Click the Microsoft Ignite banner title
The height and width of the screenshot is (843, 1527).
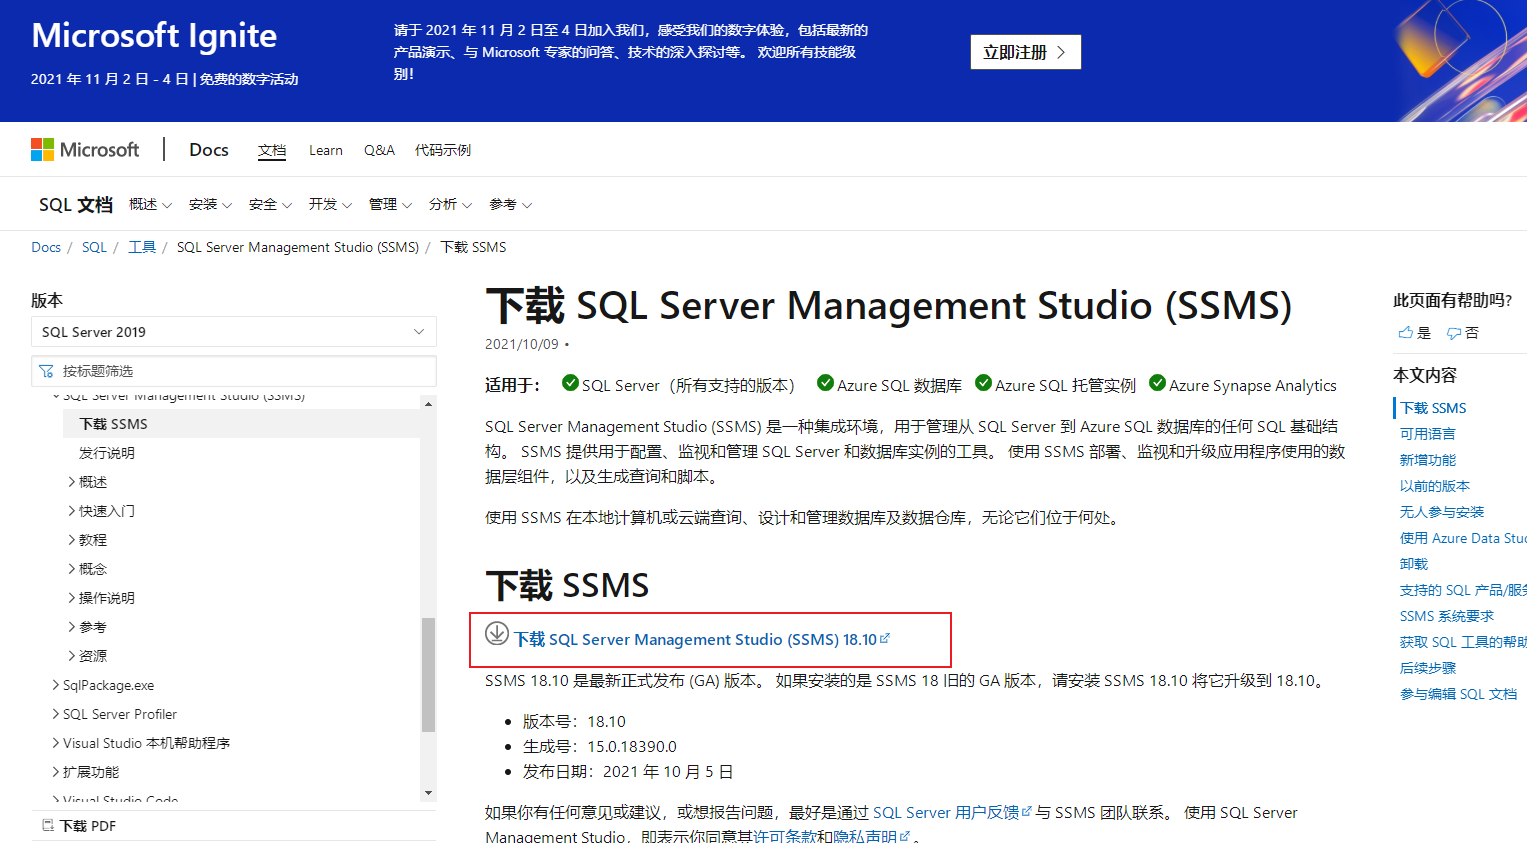tap(154, 35)
